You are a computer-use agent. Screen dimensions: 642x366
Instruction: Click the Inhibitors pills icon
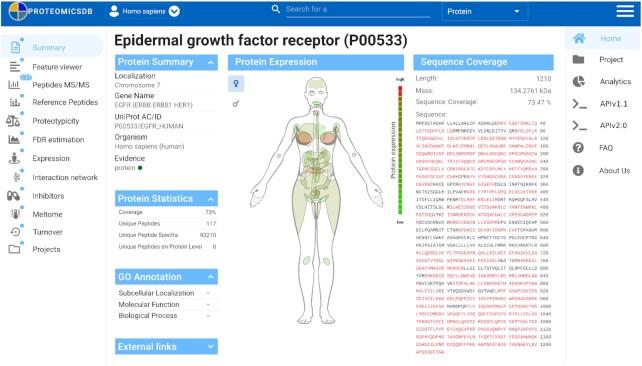click(x=14, y=196)
